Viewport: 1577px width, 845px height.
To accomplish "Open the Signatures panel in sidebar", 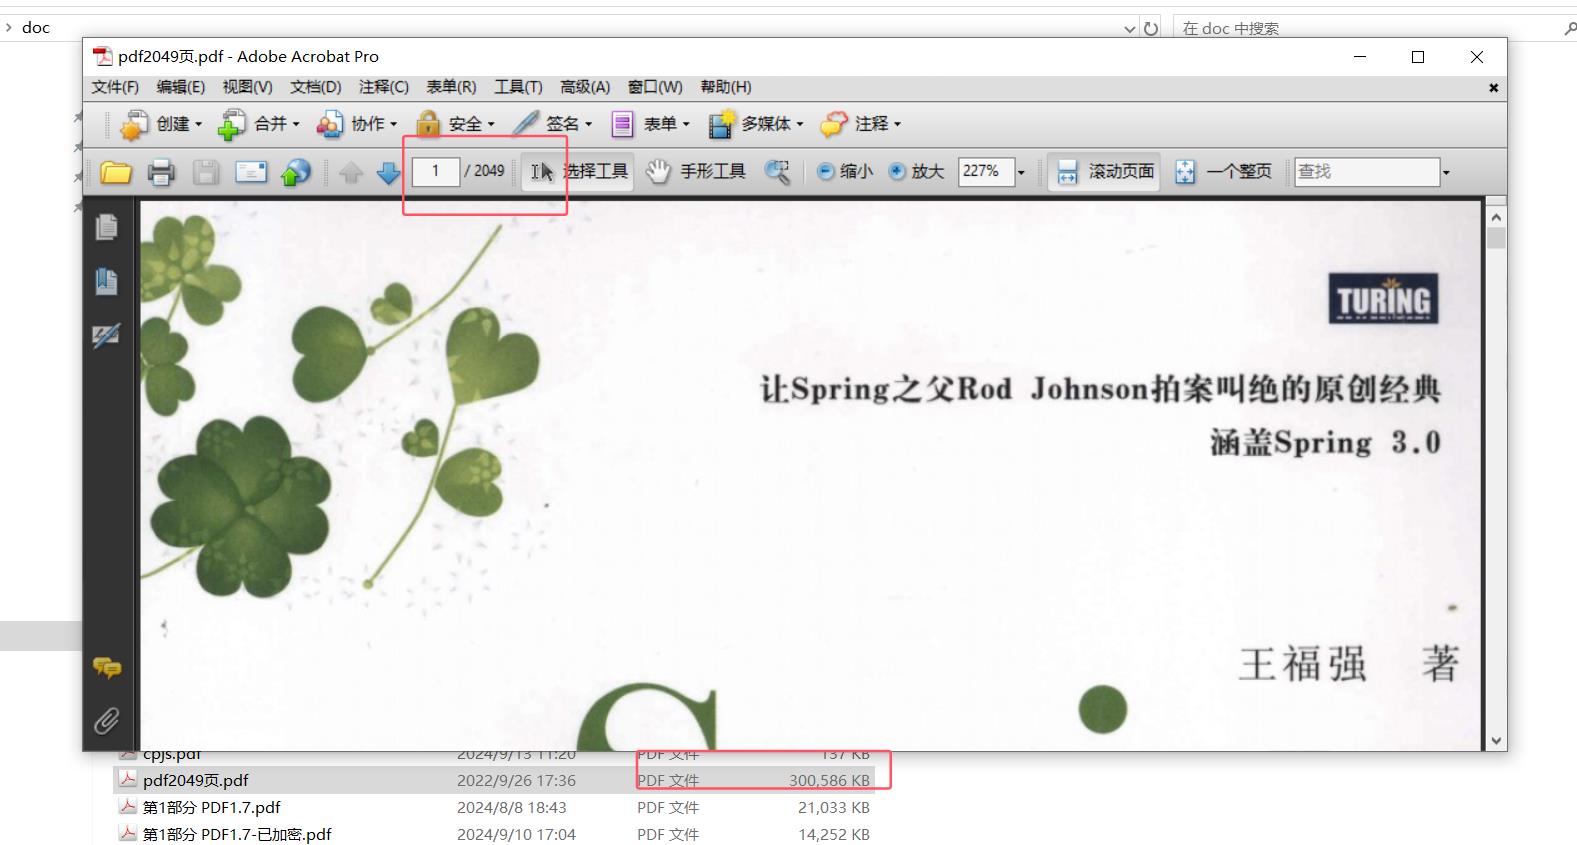I will [x=106, y=335].
